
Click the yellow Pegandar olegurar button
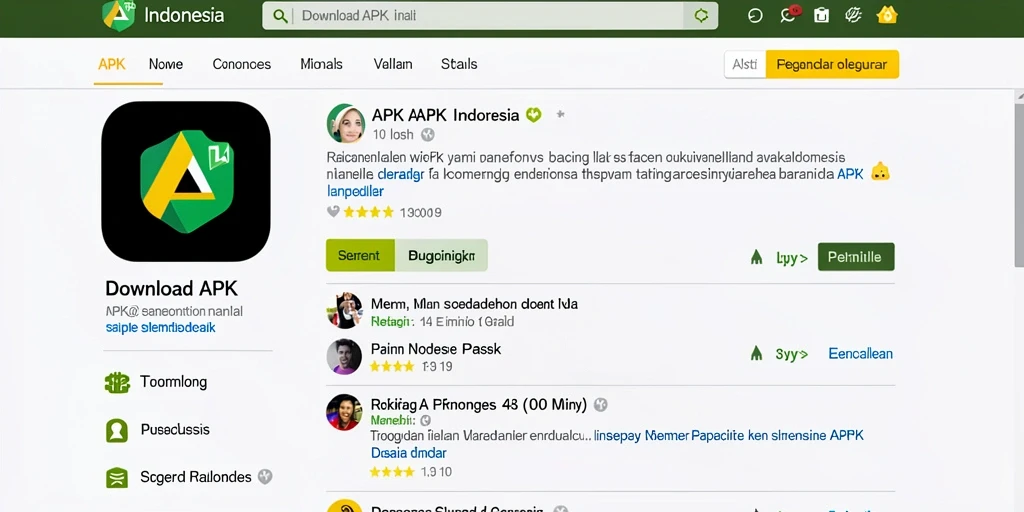click(x=832, y=65)
